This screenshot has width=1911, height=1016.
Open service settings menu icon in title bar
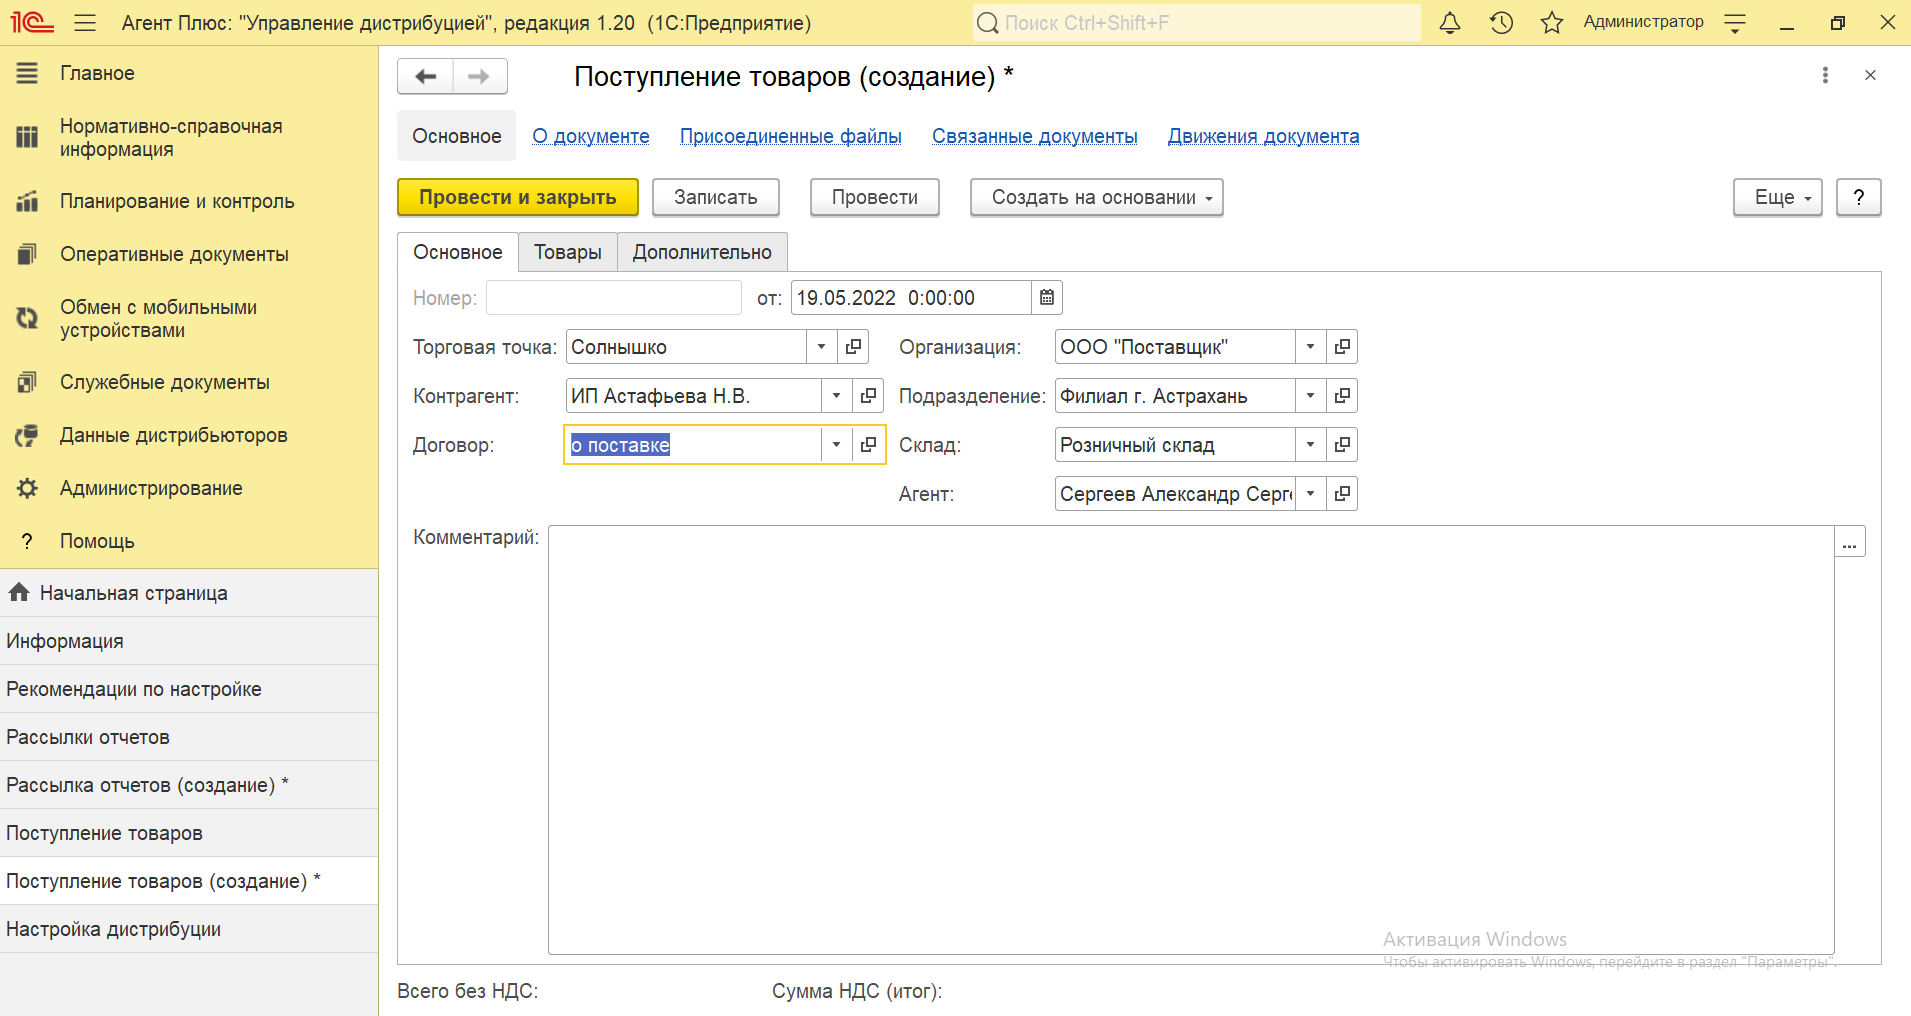click(1735, 22)
